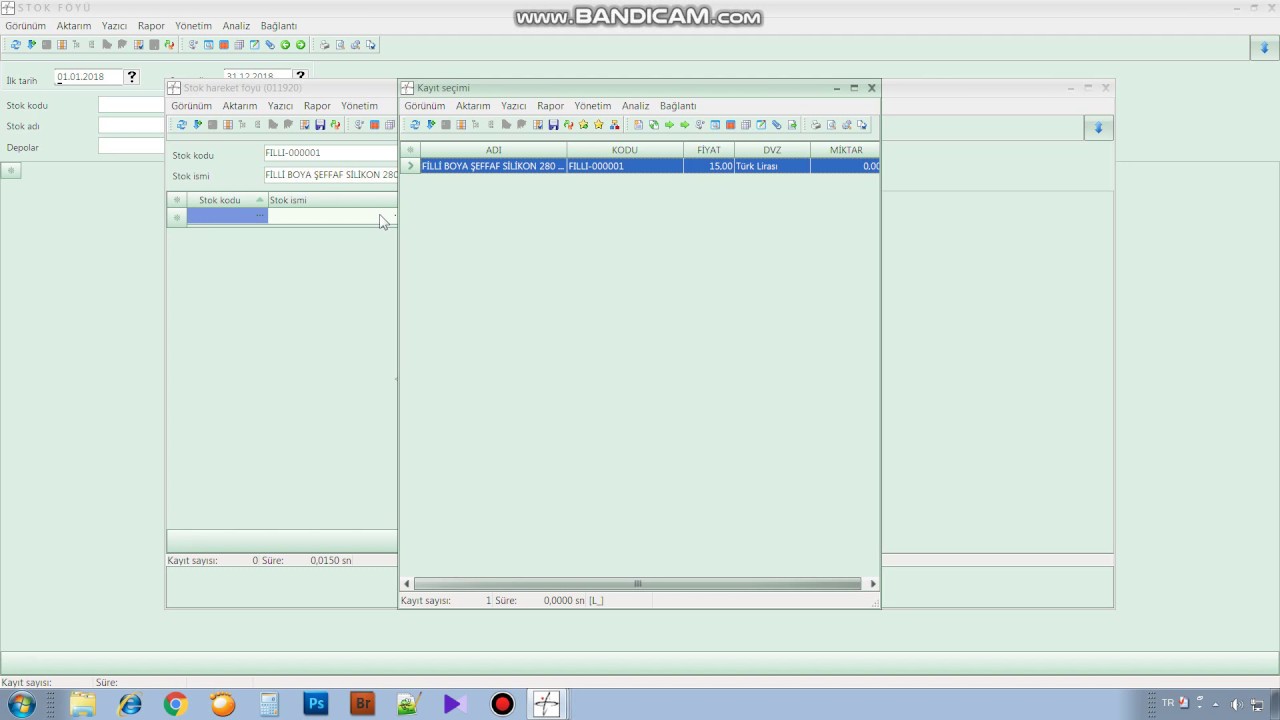The image size is (1280, 720).
Task: Click printer icon in main Stok Föyü toolbar
Action: coord(325,45)
